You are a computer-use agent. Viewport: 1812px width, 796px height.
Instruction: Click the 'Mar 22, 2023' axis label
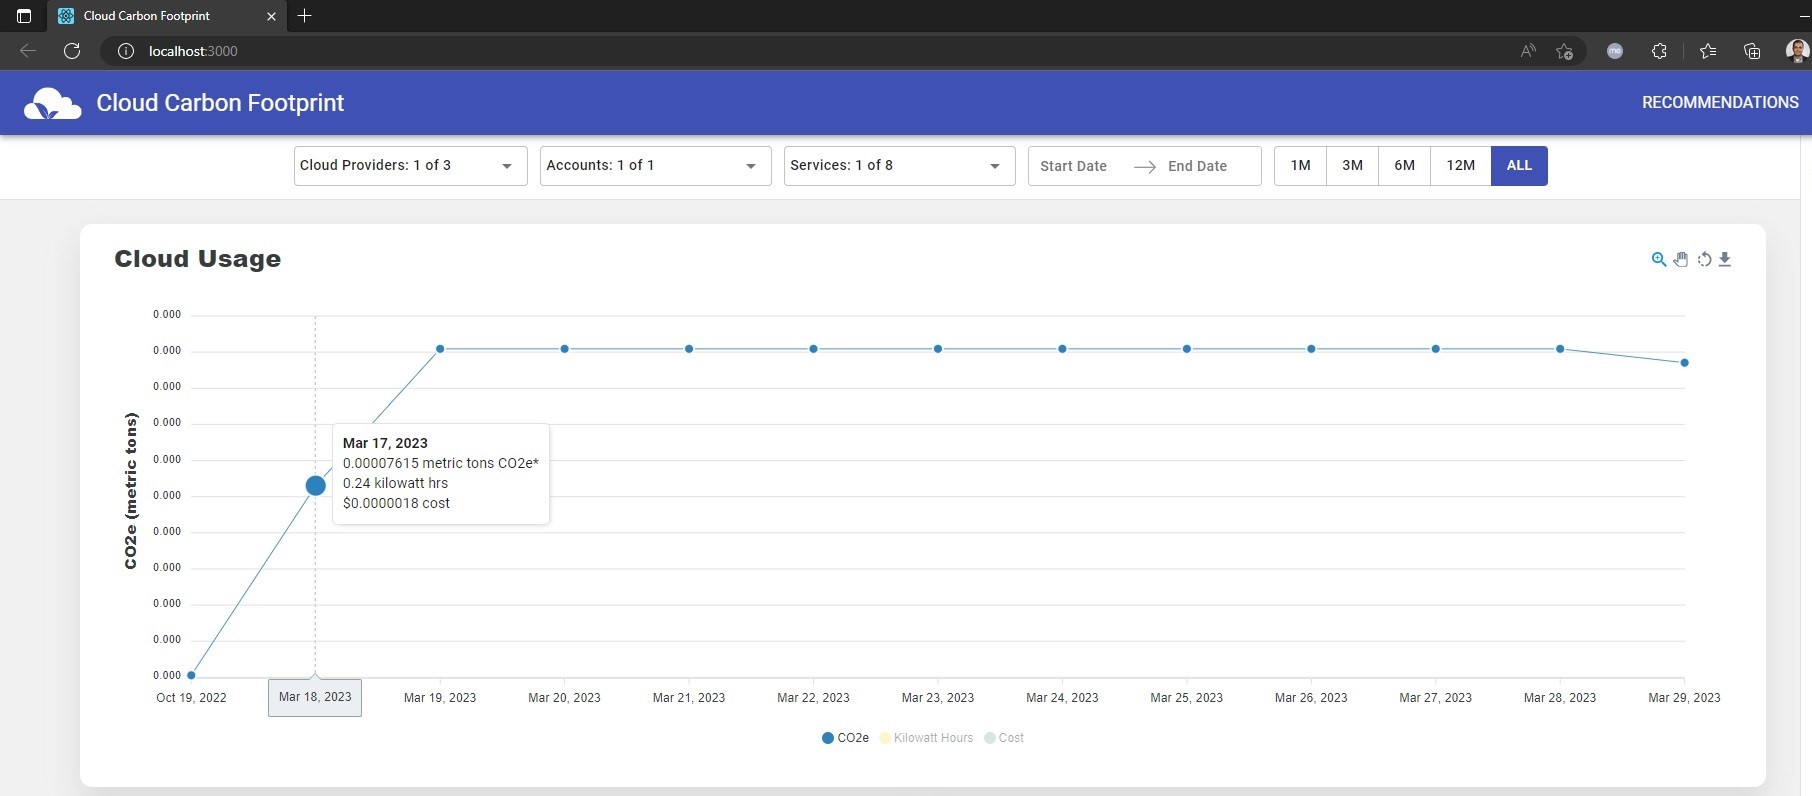pos(813,698)
